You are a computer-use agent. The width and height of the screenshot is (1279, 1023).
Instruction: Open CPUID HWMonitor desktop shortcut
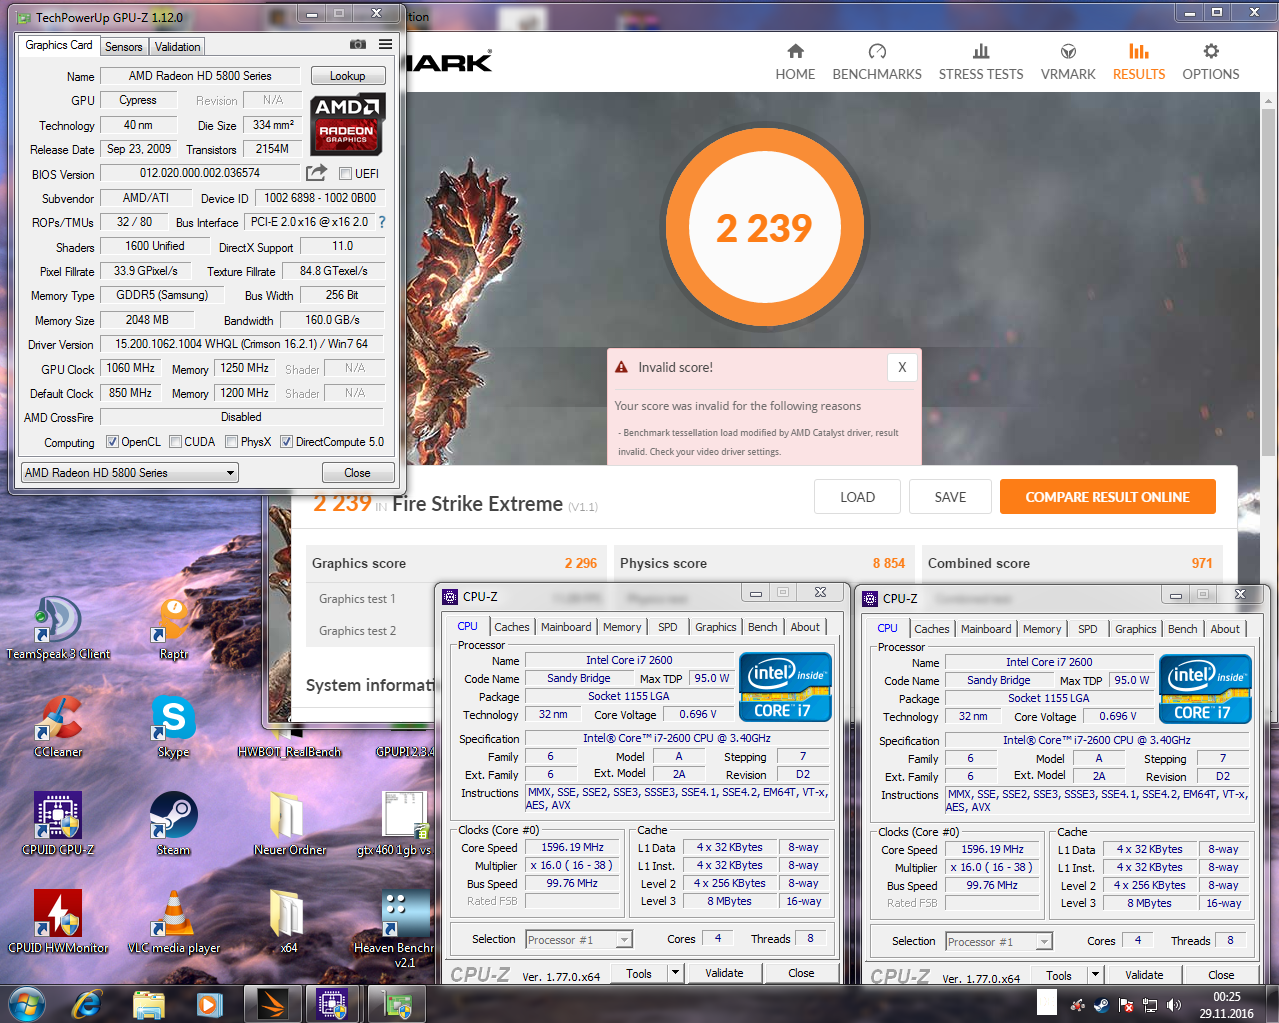pos(58,922)
